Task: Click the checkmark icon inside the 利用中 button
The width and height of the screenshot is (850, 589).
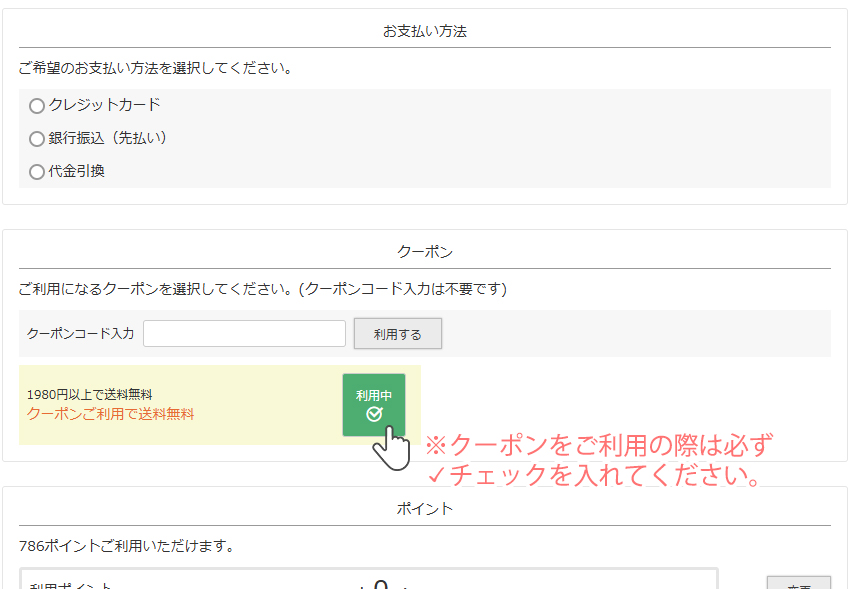Action: 375,412
